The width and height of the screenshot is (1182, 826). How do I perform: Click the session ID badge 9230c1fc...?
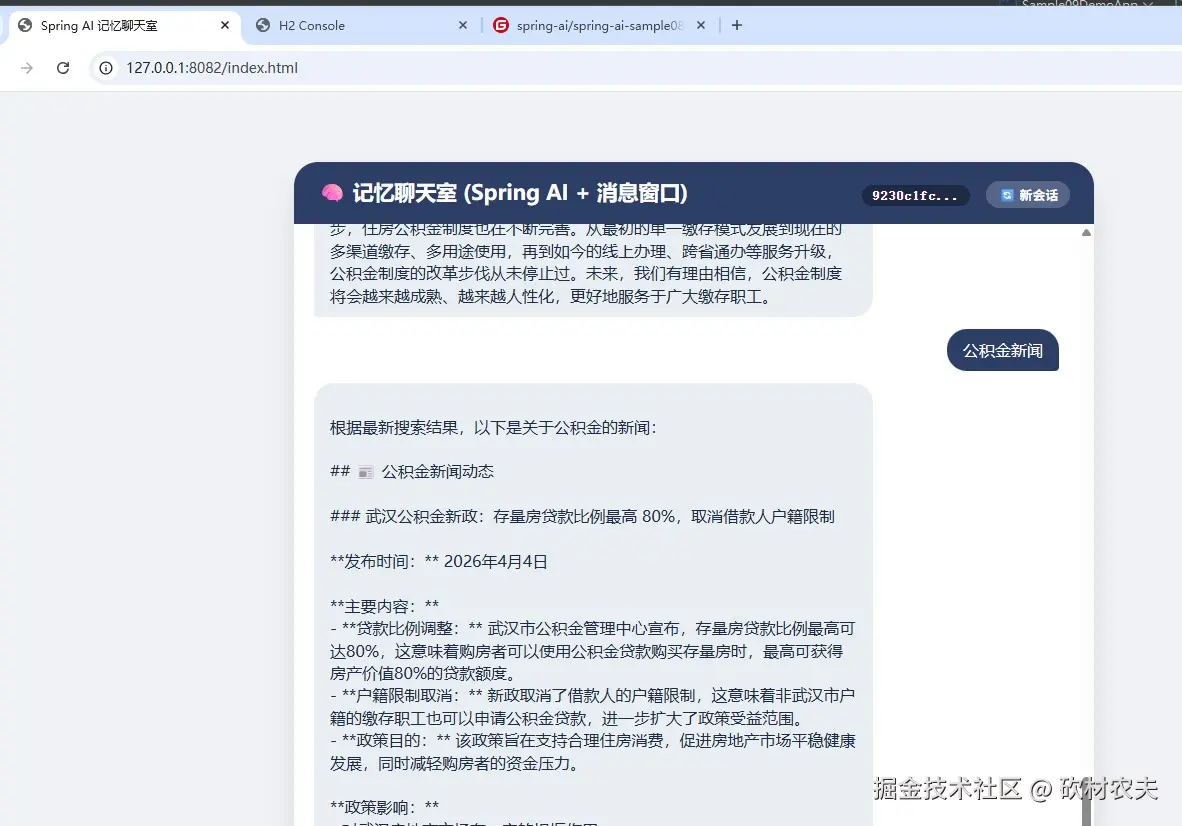[x=915, y=196]
